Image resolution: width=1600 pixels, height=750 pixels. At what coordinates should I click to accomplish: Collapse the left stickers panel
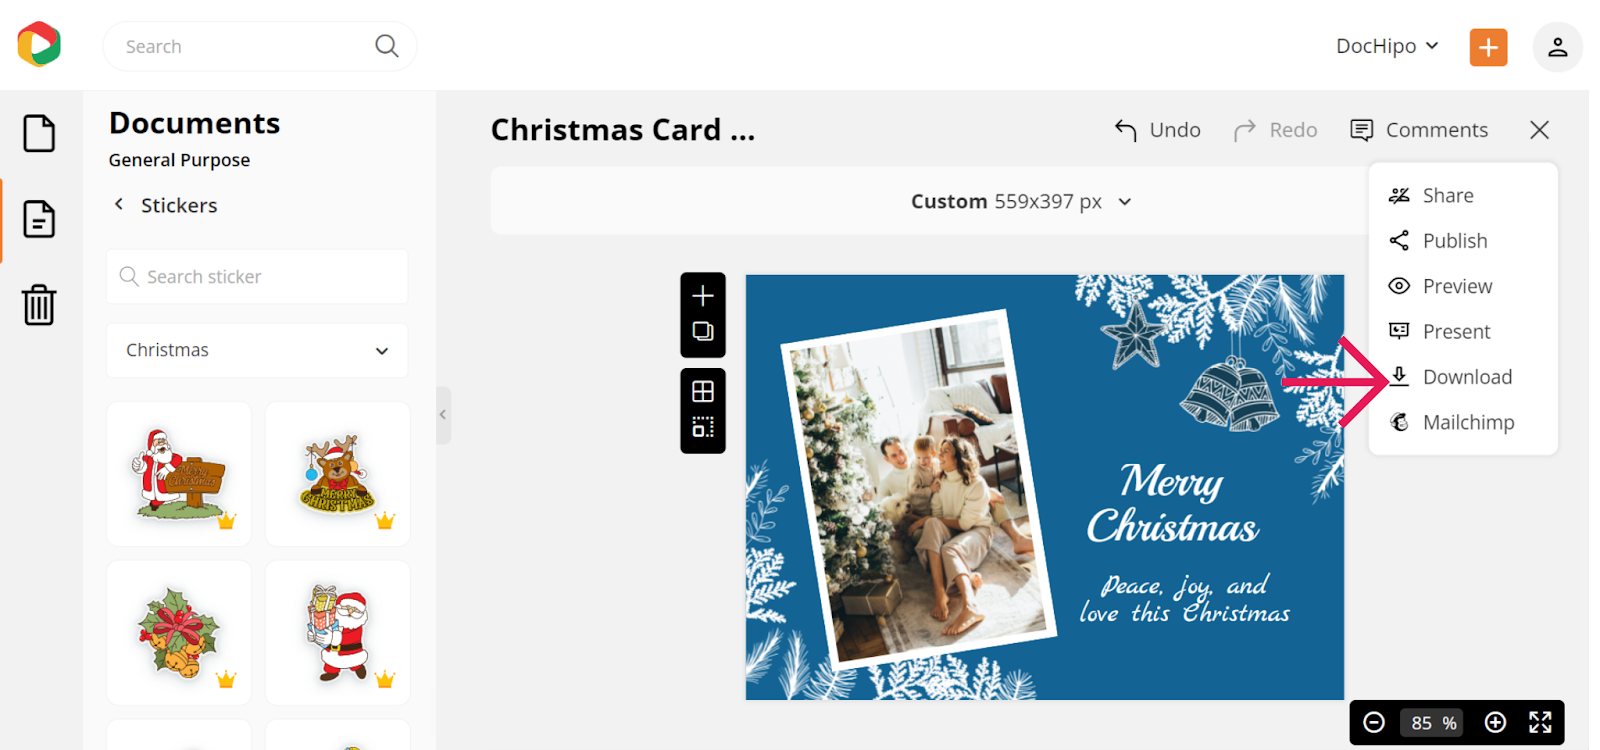[x=443, y=414]
